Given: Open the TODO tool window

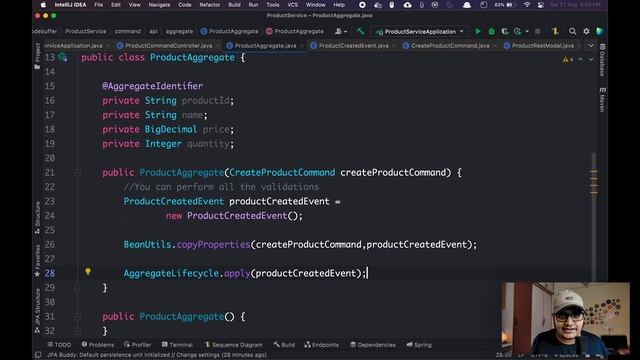Looking at the screenshot, I should [59, 345].
